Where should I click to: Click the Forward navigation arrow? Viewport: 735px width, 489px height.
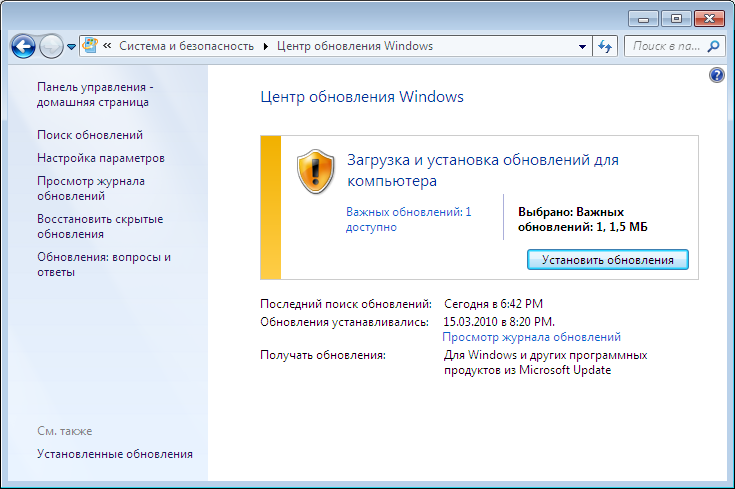tap(51, 46)
